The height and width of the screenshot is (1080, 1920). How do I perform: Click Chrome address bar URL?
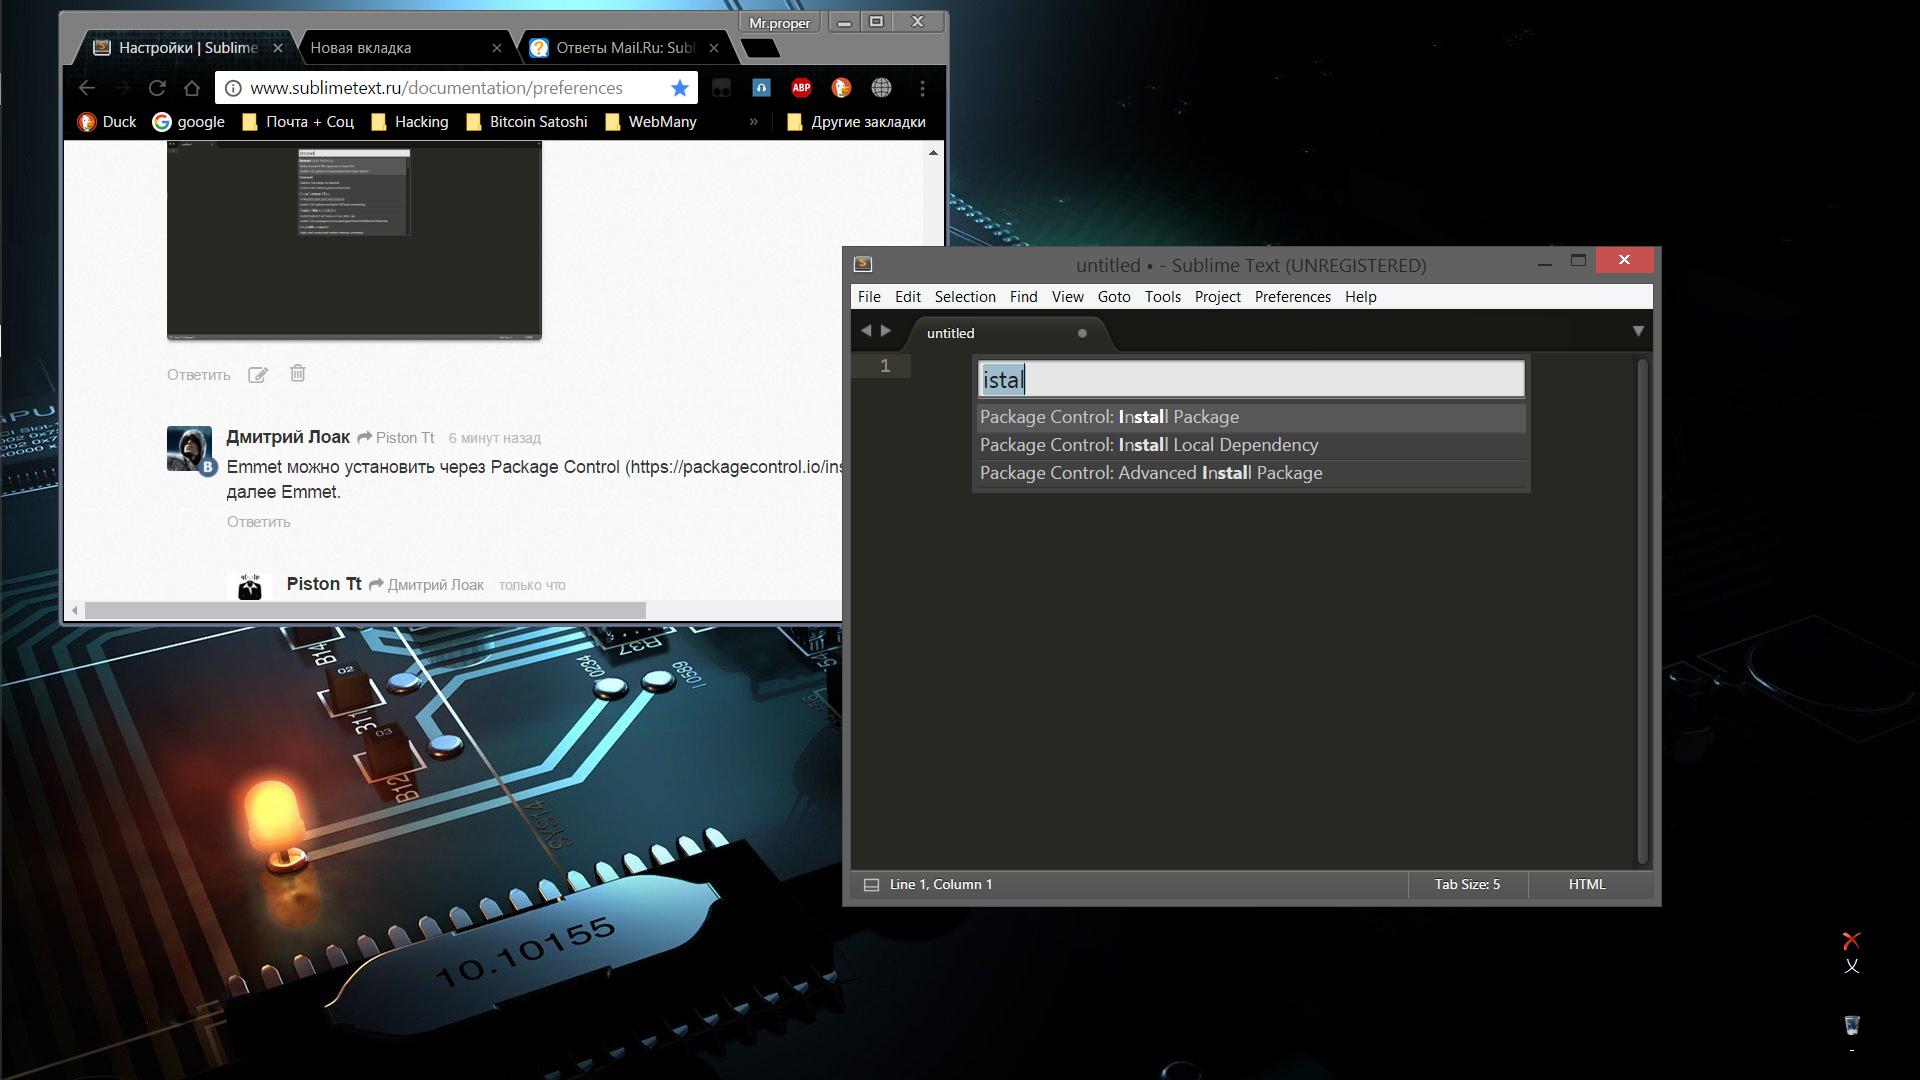(436, 88)
